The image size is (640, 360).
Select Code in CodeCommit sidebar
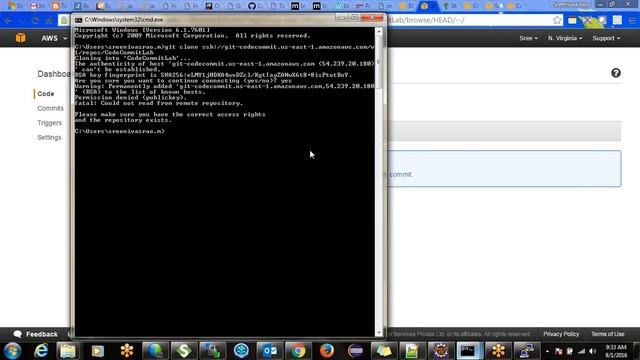tap(46, 93)
